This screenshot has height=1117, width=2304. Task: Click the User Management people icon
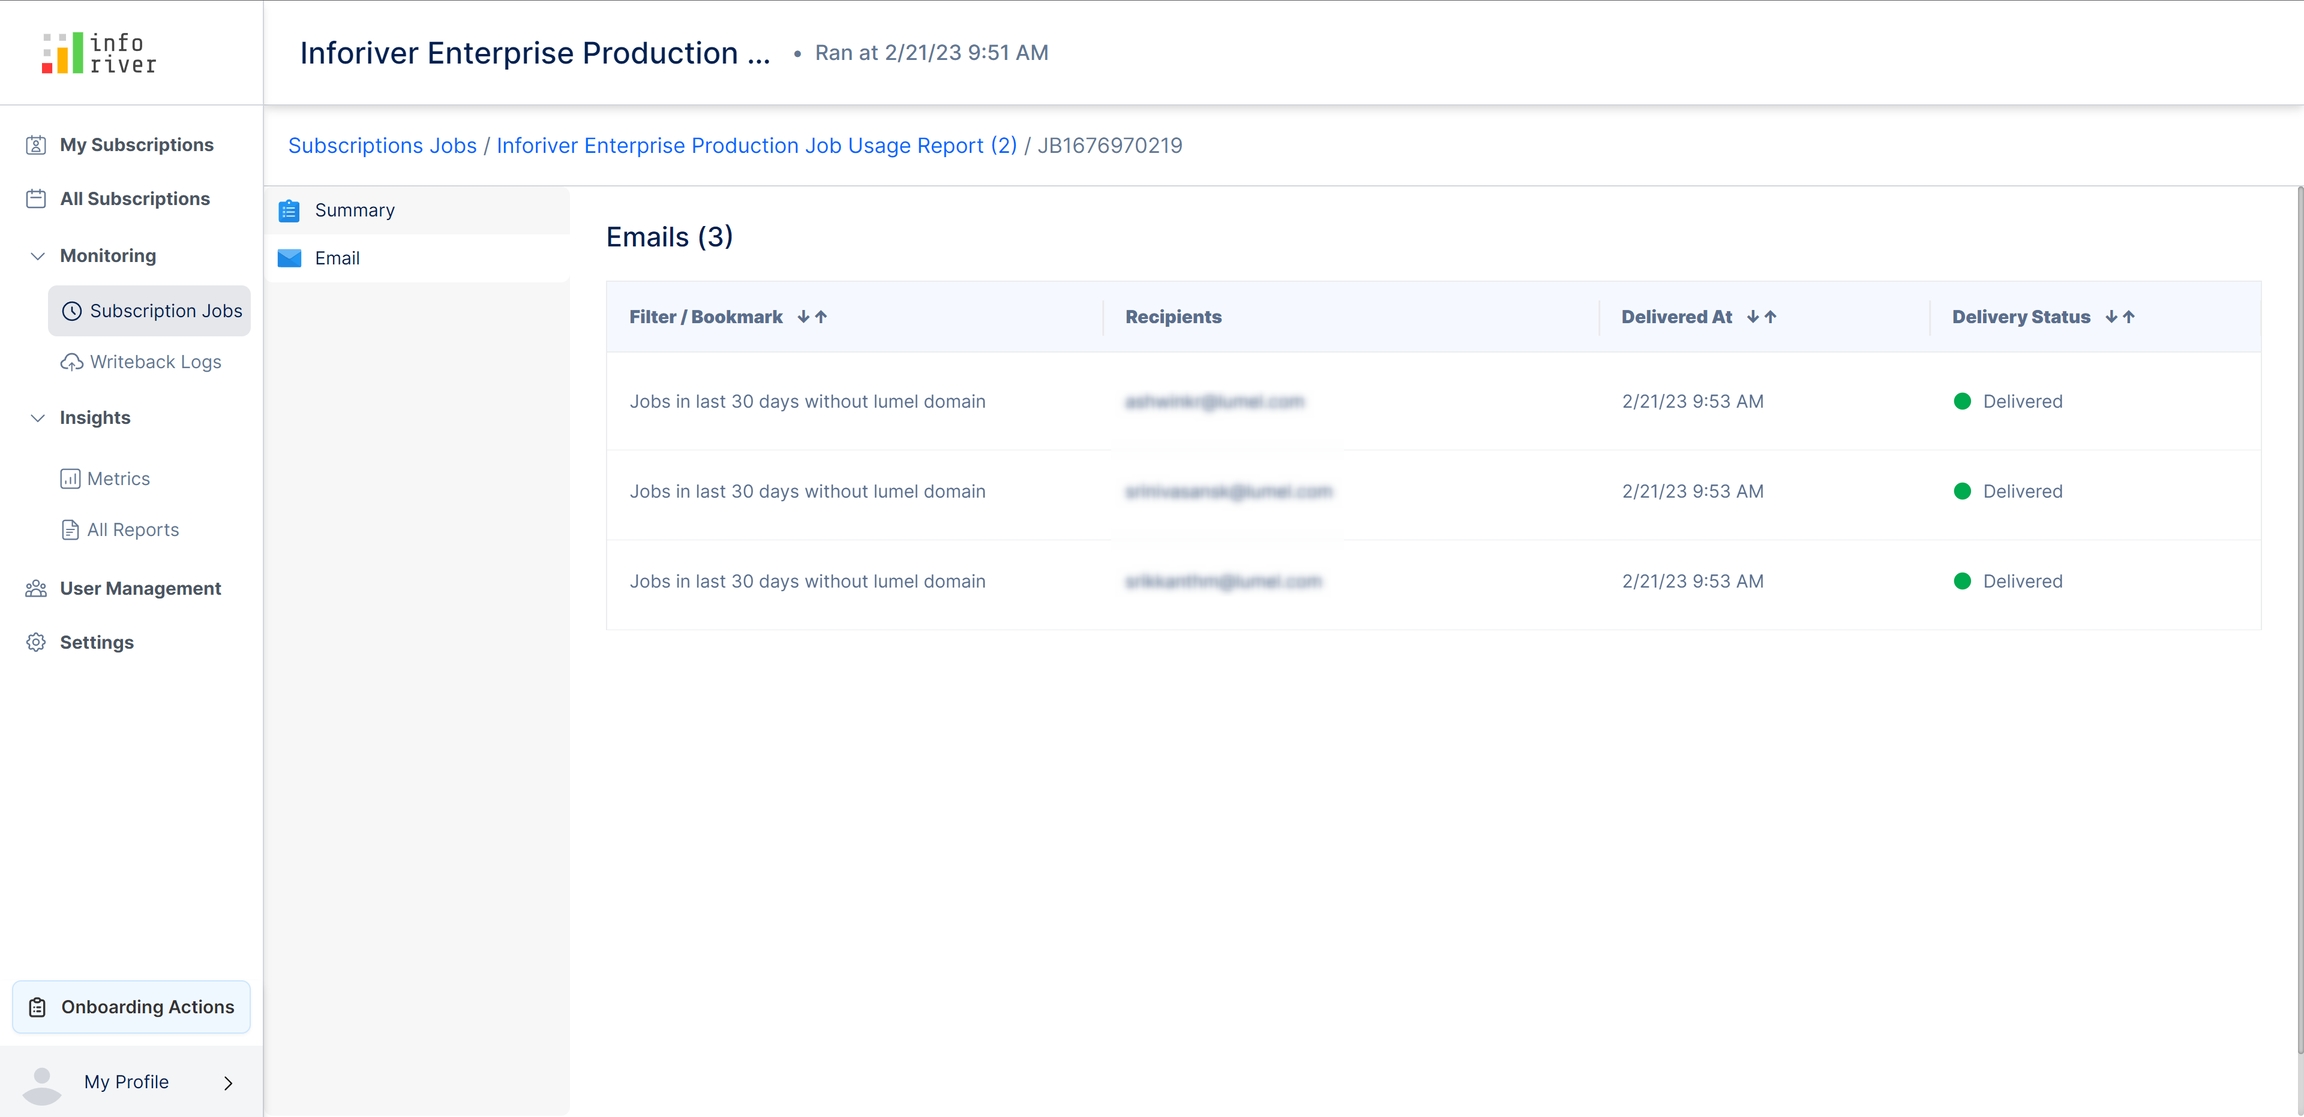tap(36, 589)
